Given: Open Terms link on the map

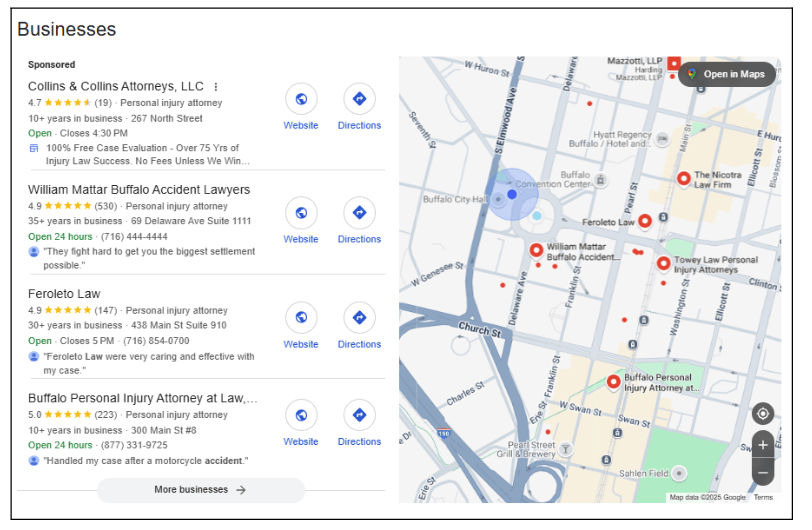Looking at the screenshot, I should click(763, 497).
